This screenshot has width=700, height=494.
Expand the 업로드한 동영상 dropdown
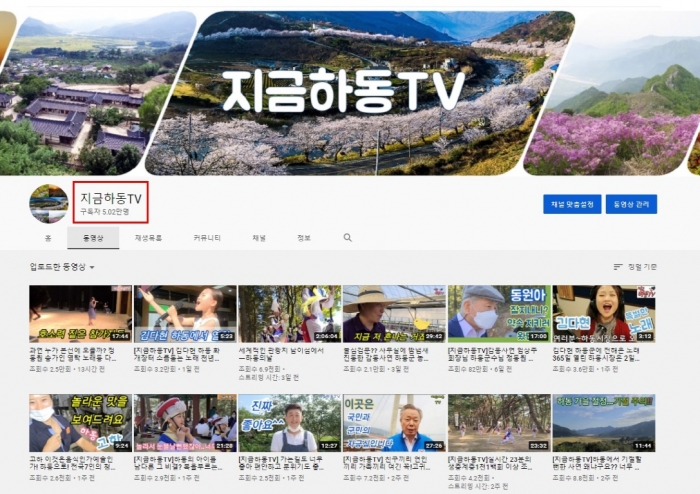tap(62, 267)
